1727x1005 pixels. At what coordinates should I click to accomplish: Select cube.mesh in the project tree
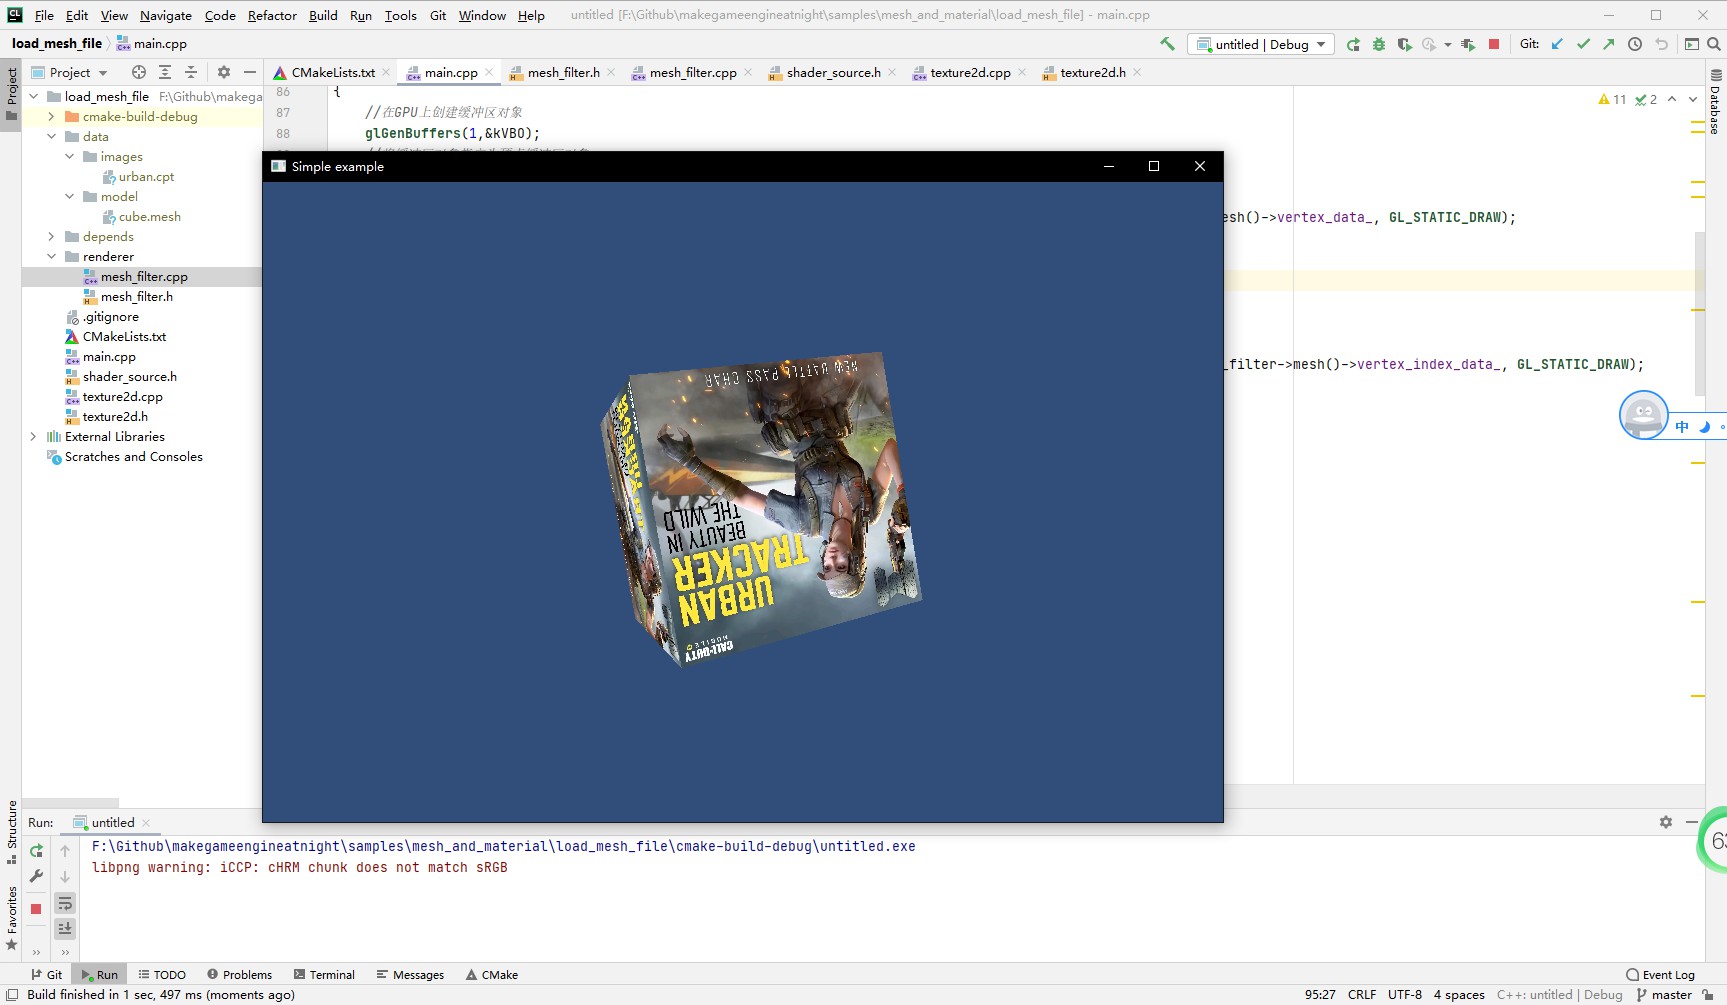(x=150, y=217)
